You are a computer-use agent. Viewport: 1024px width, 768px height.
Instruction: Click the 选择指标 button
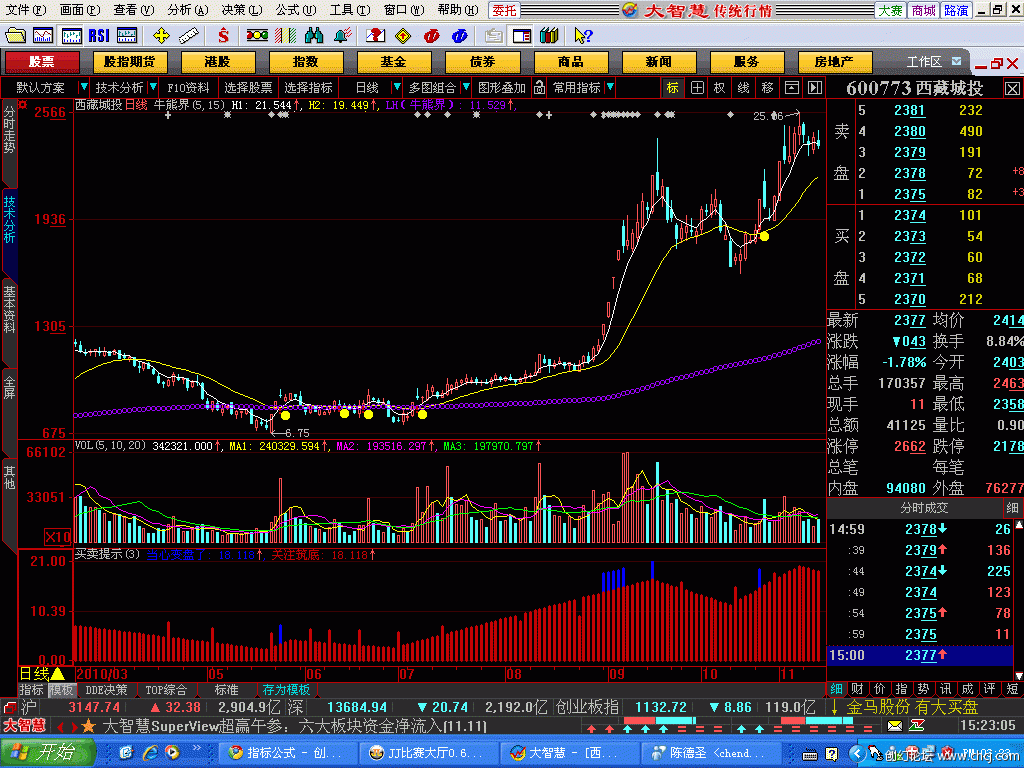(x=308, y=88)
